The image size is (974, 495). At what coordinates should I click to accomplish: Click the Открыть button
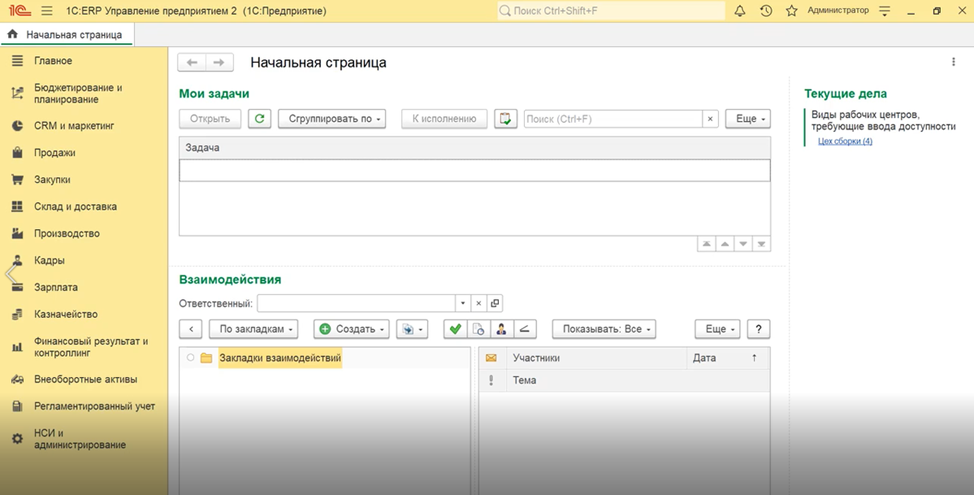(210, 119)
